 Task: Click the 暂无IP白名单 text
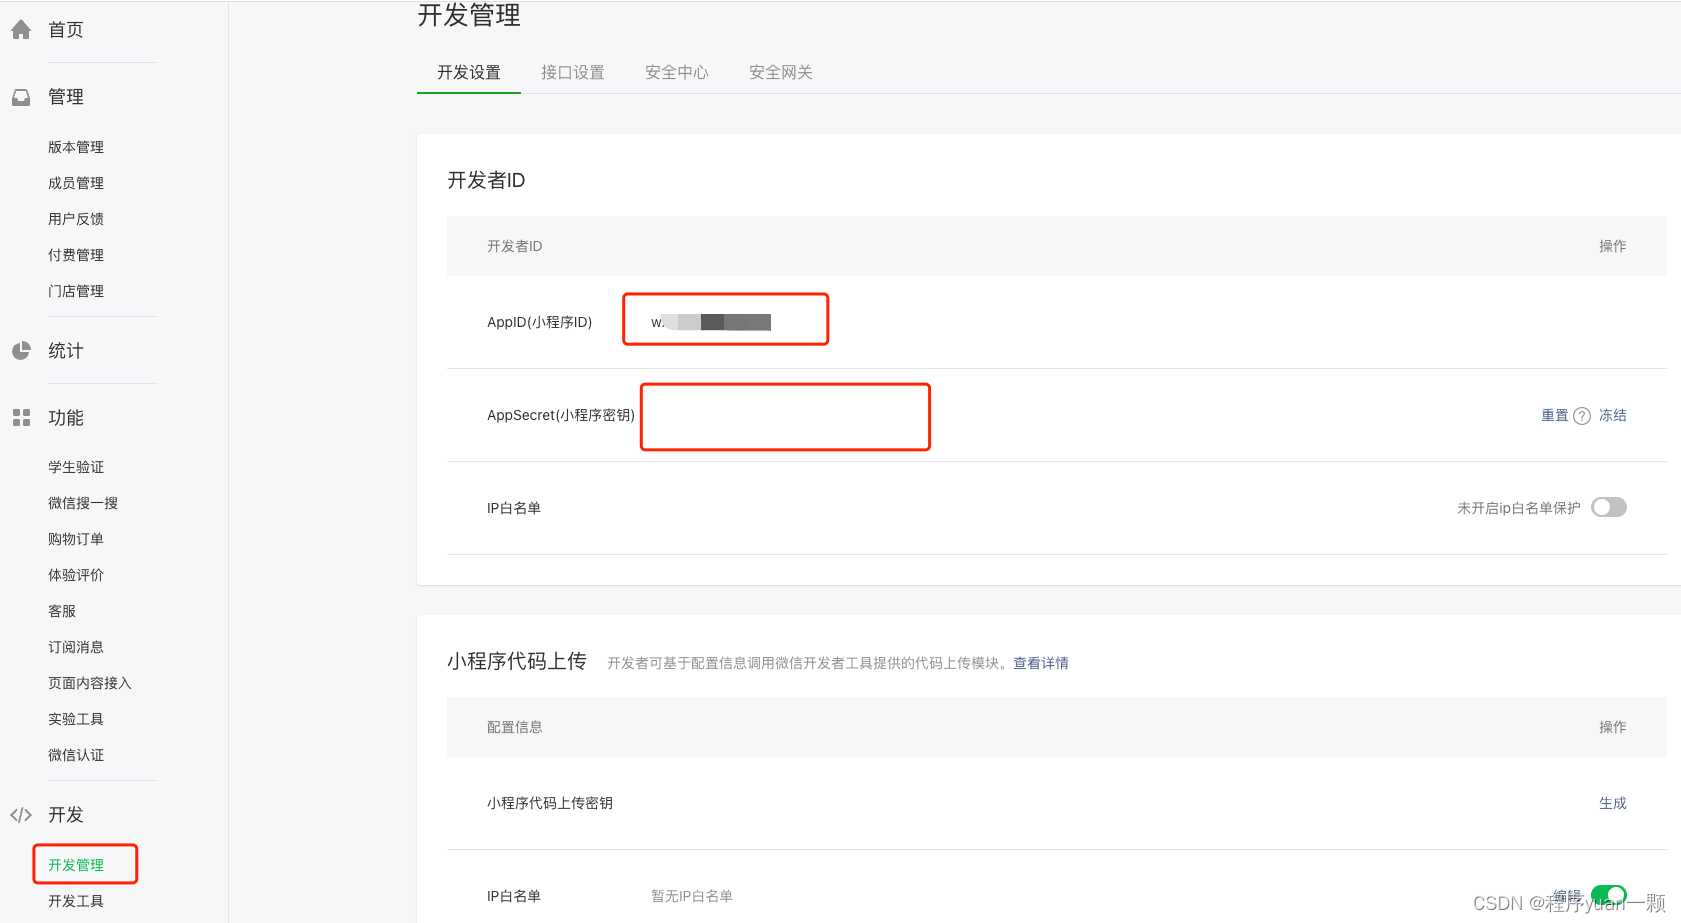click(x=692, y=896)
